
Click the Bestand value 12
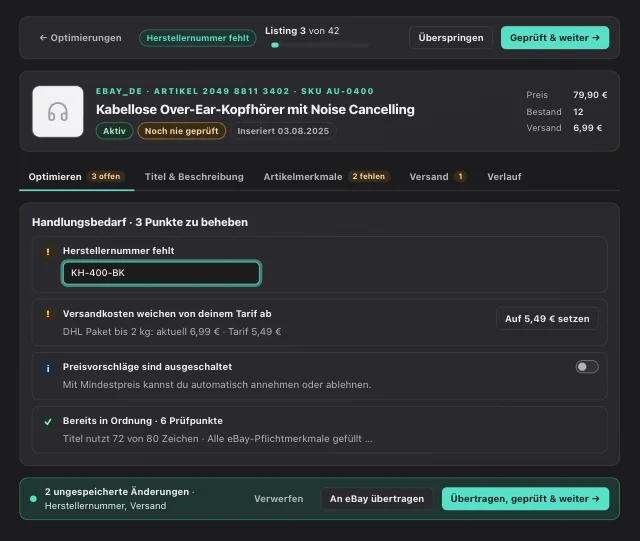tap(578, 112)
